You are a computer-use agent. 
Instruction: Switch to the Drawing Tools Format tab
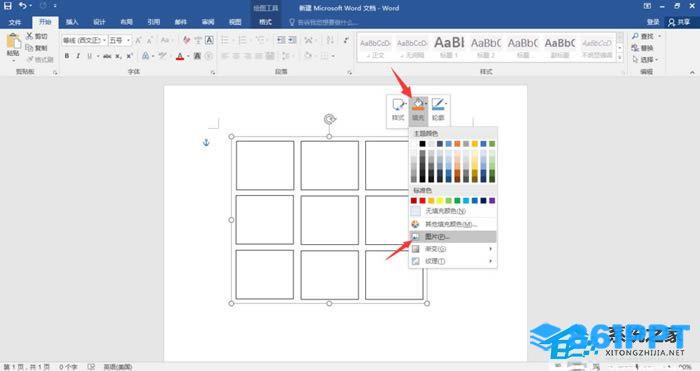pyautogui.click(x=265, y=22)
